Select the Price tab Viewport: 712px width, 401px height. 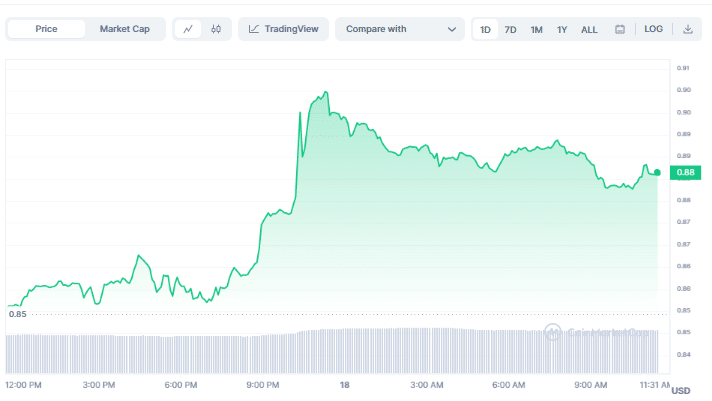pos(46,29)
